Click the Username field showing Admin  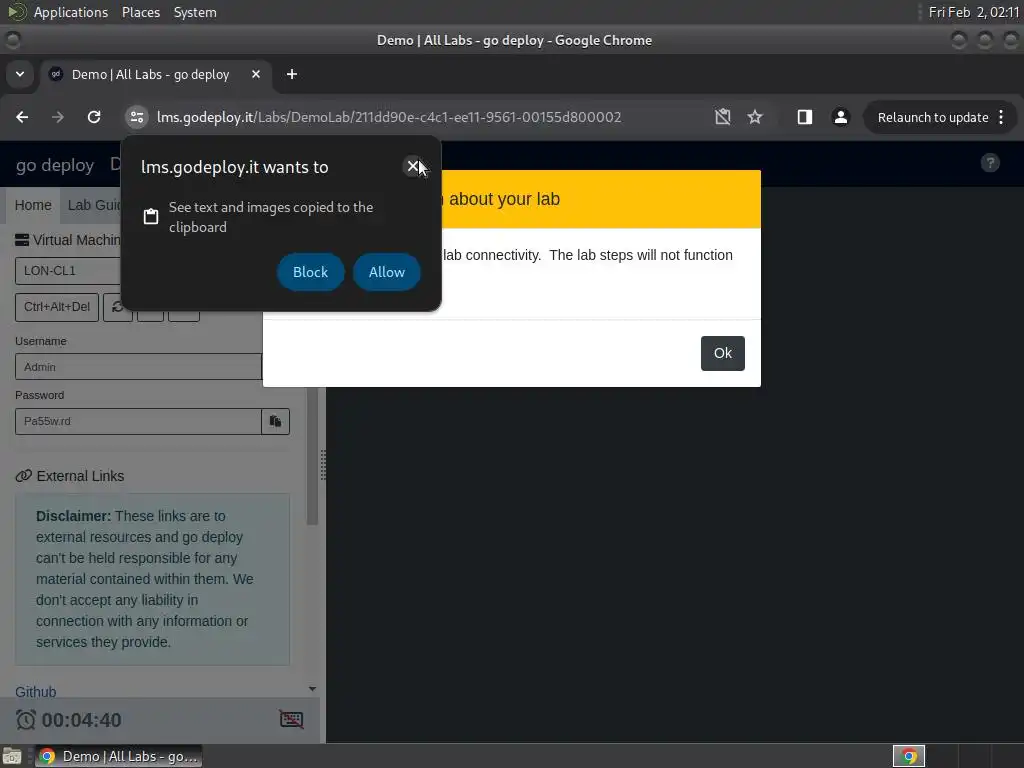138,367
